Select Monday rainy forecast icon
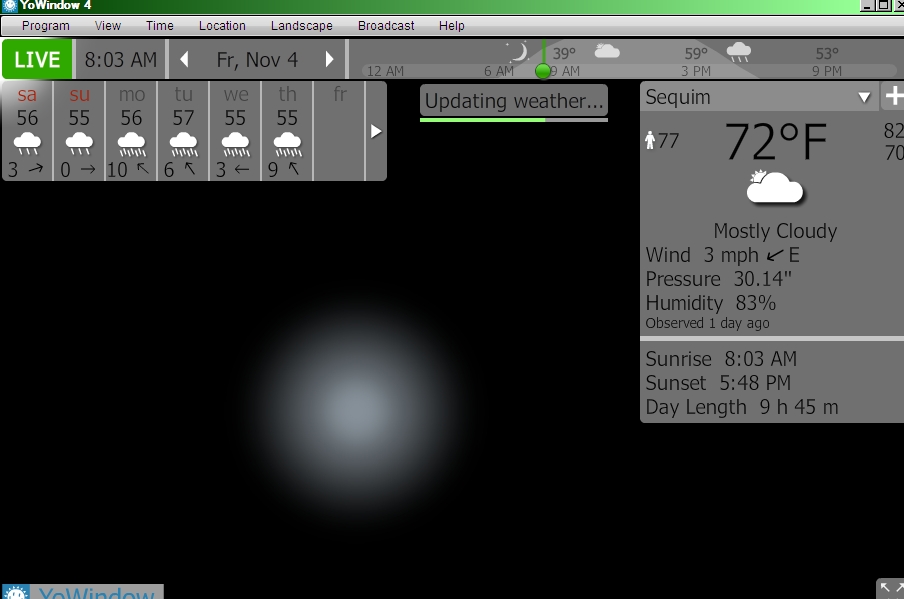 tap(131, 144)
